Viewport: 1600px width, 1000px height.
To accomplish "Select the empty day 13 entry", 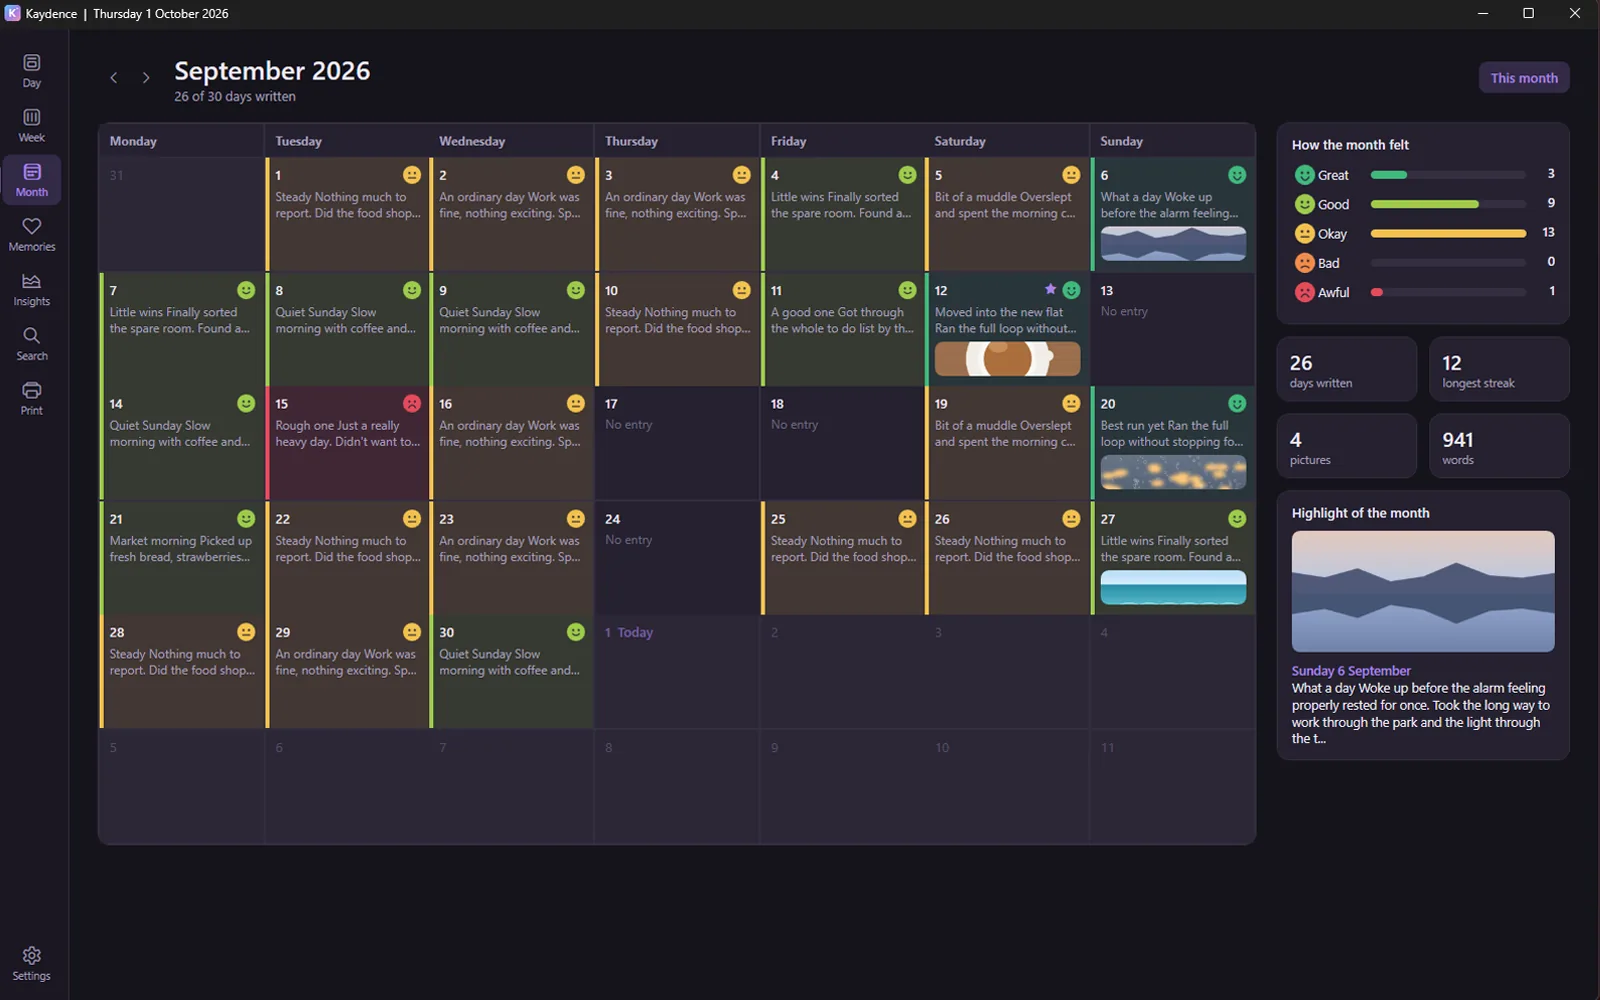I will [1172, 329].
